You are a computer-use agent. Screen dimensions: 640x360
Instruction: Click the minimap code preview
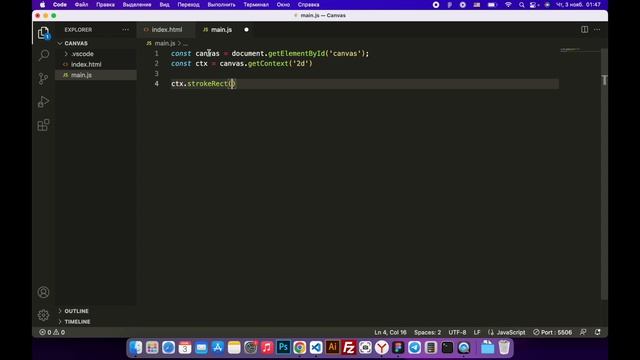pos(570,50)
